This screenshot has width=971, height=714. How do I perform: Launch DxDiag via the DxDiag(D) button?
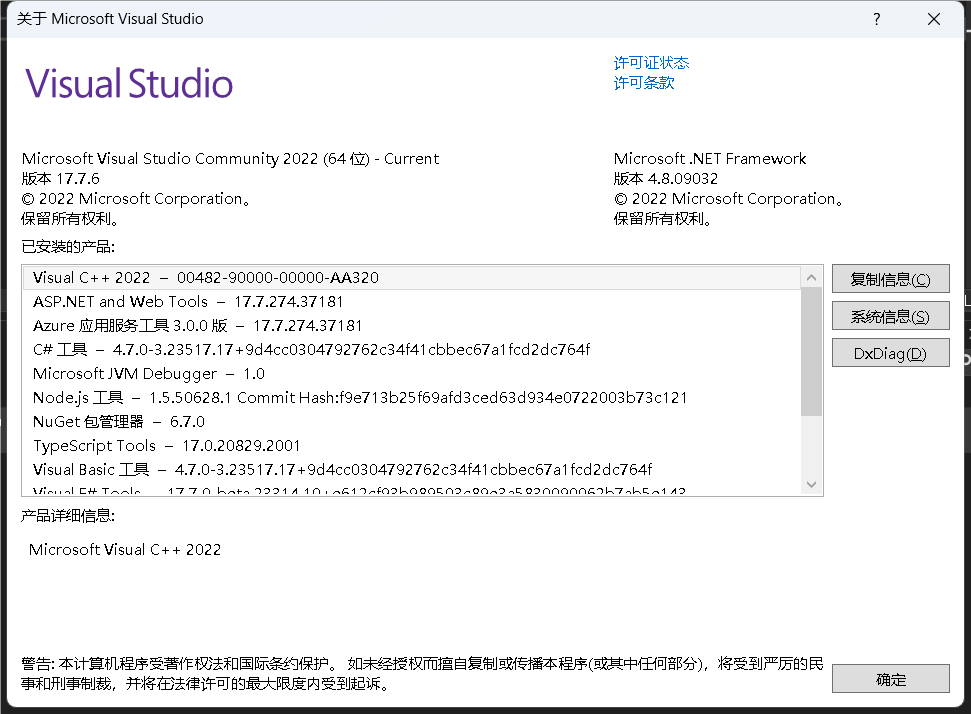click(x=890, y=352)
